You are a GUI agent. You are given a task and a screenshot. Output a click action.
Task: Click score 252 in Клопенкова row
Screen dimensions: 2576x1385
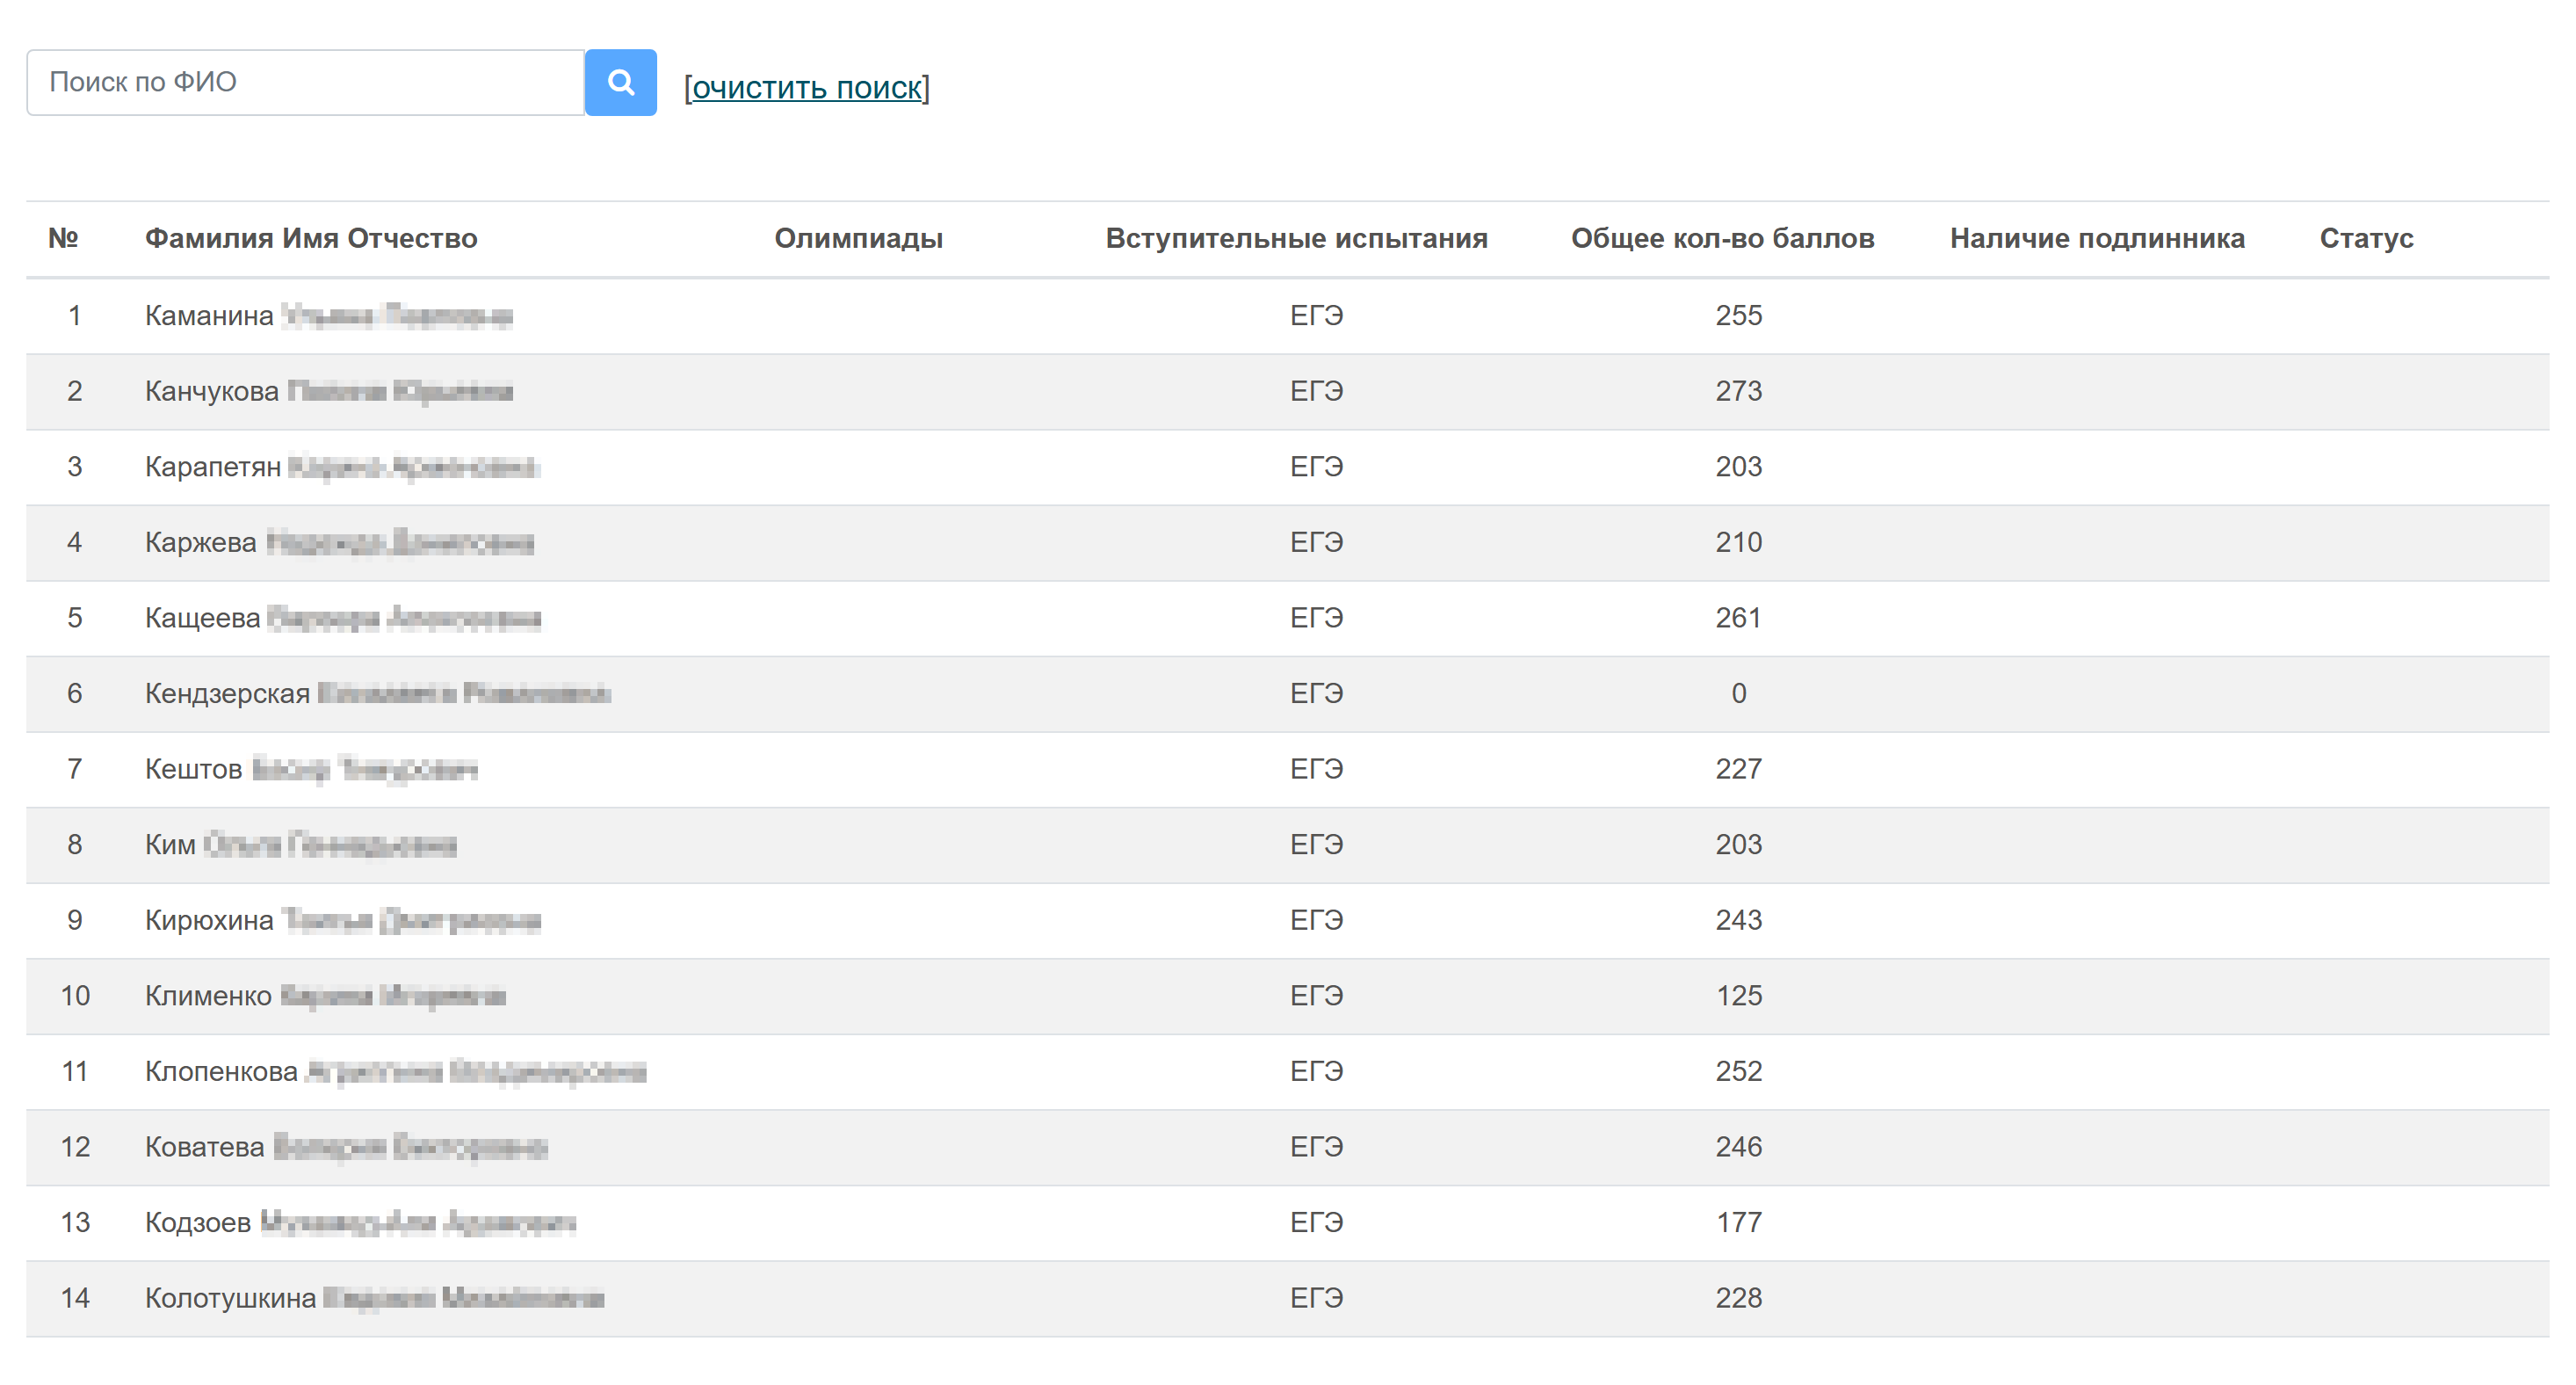[x=1738, y=1071]
